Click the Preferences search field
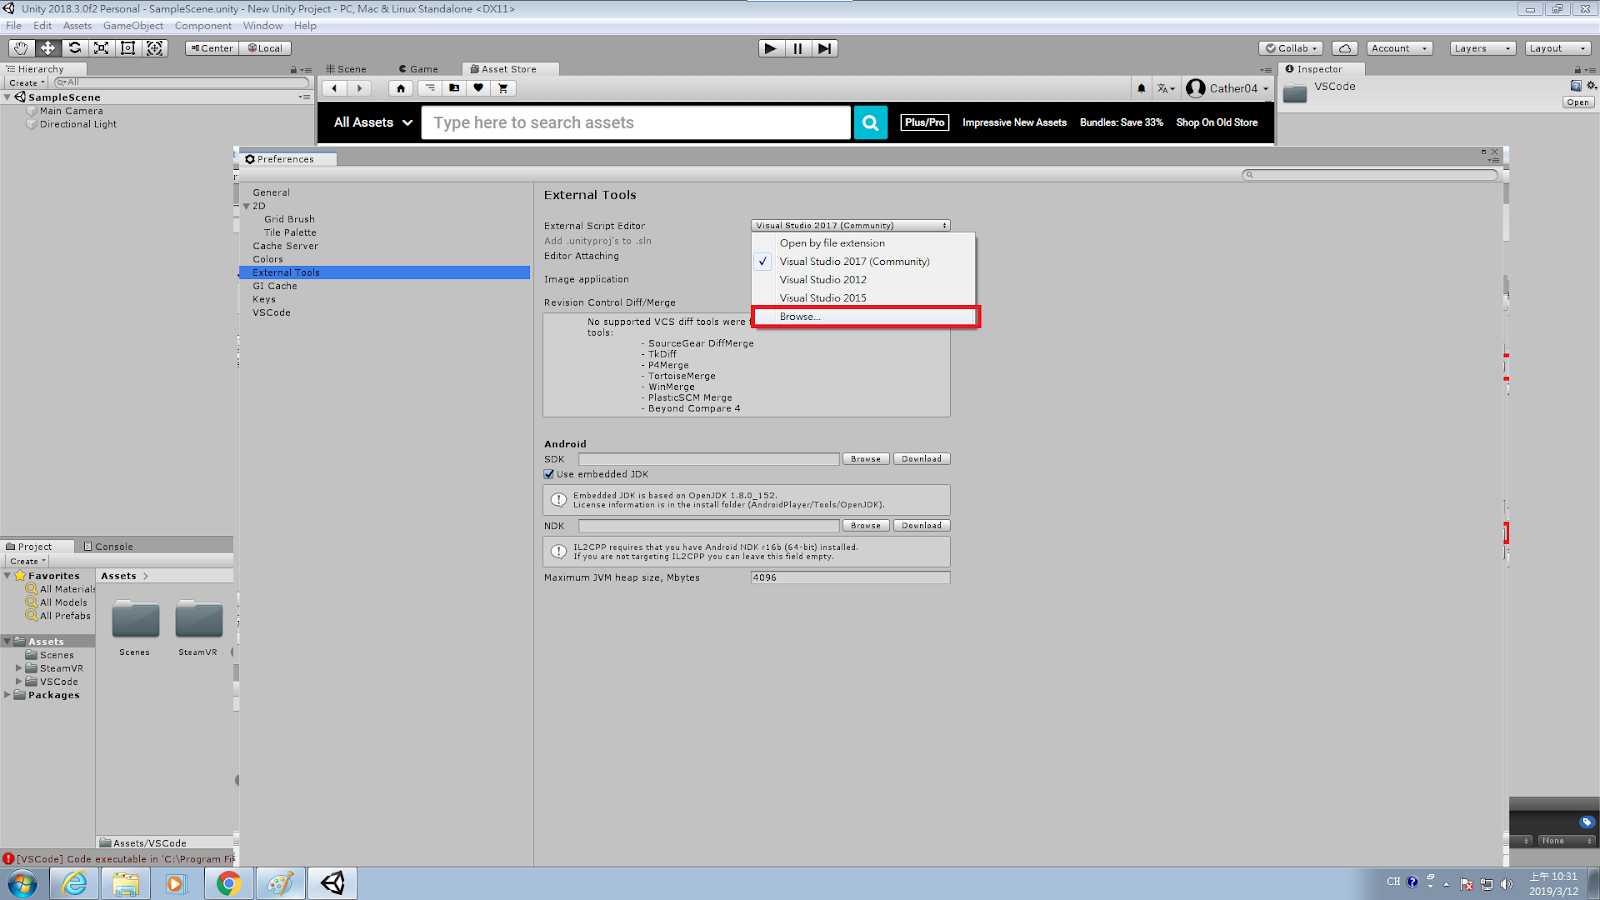 (1370, 174)
